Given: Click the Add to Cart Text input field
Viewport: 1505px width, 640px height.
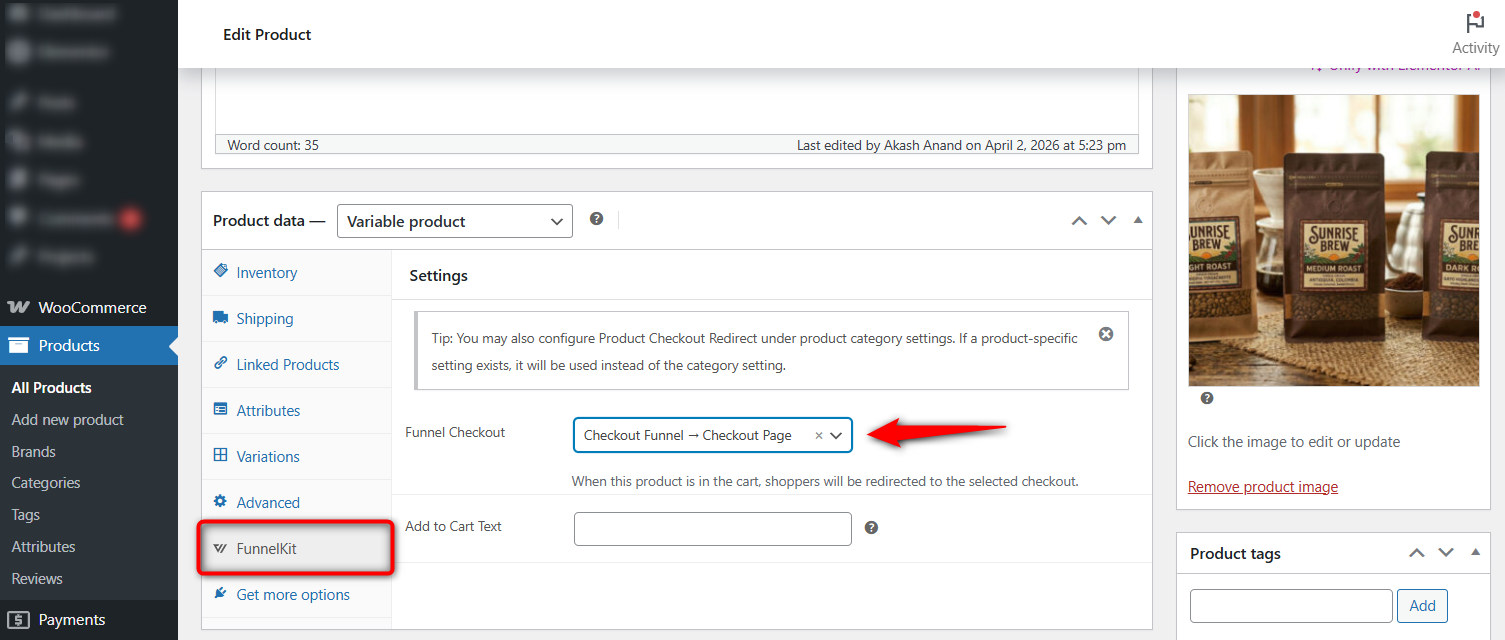Looking at the screenshot, I should (712, 528).
